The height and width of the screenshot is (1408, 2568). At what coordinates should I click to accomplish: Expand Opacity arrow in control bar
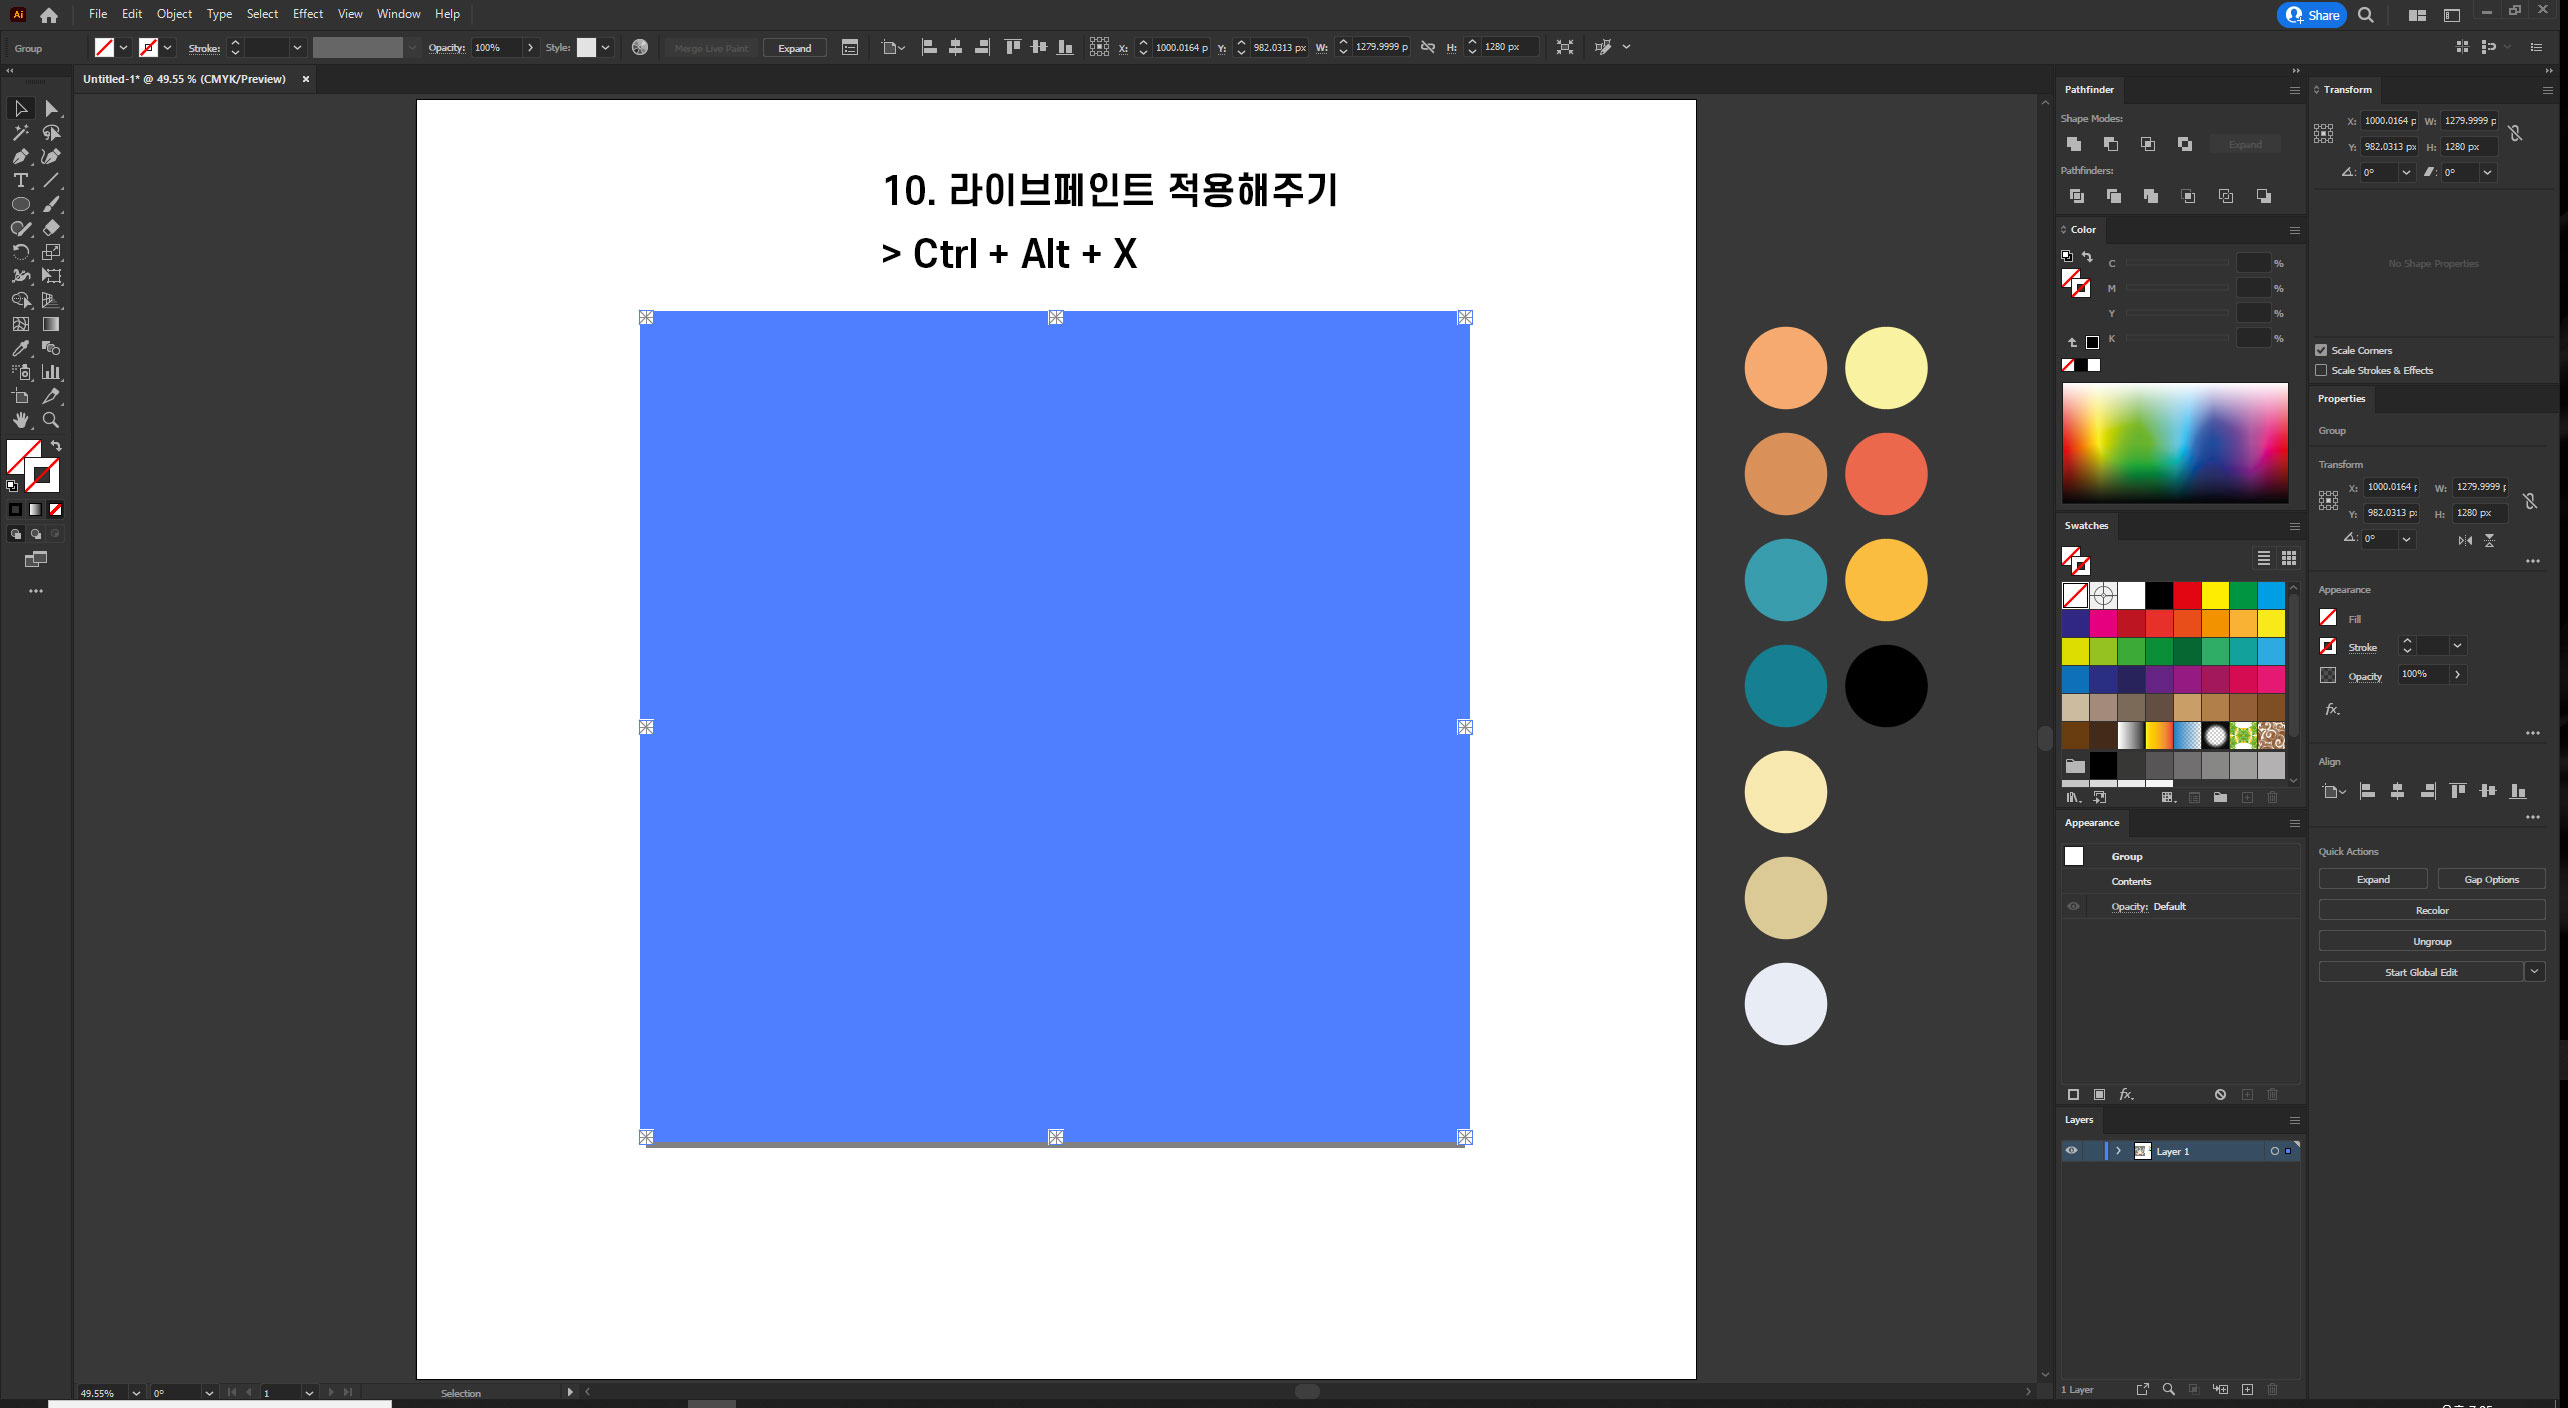click(530, 47)
